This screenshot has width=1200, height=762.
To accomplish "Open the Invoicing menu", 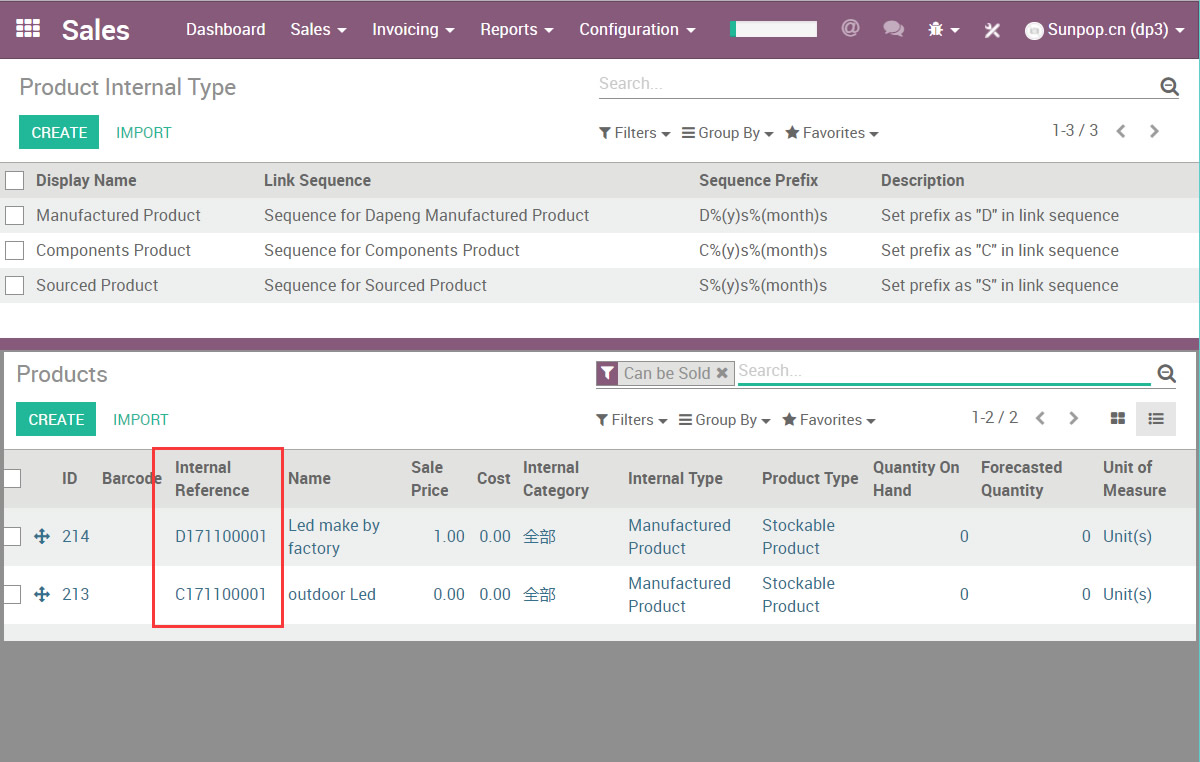I will [412, 30].
